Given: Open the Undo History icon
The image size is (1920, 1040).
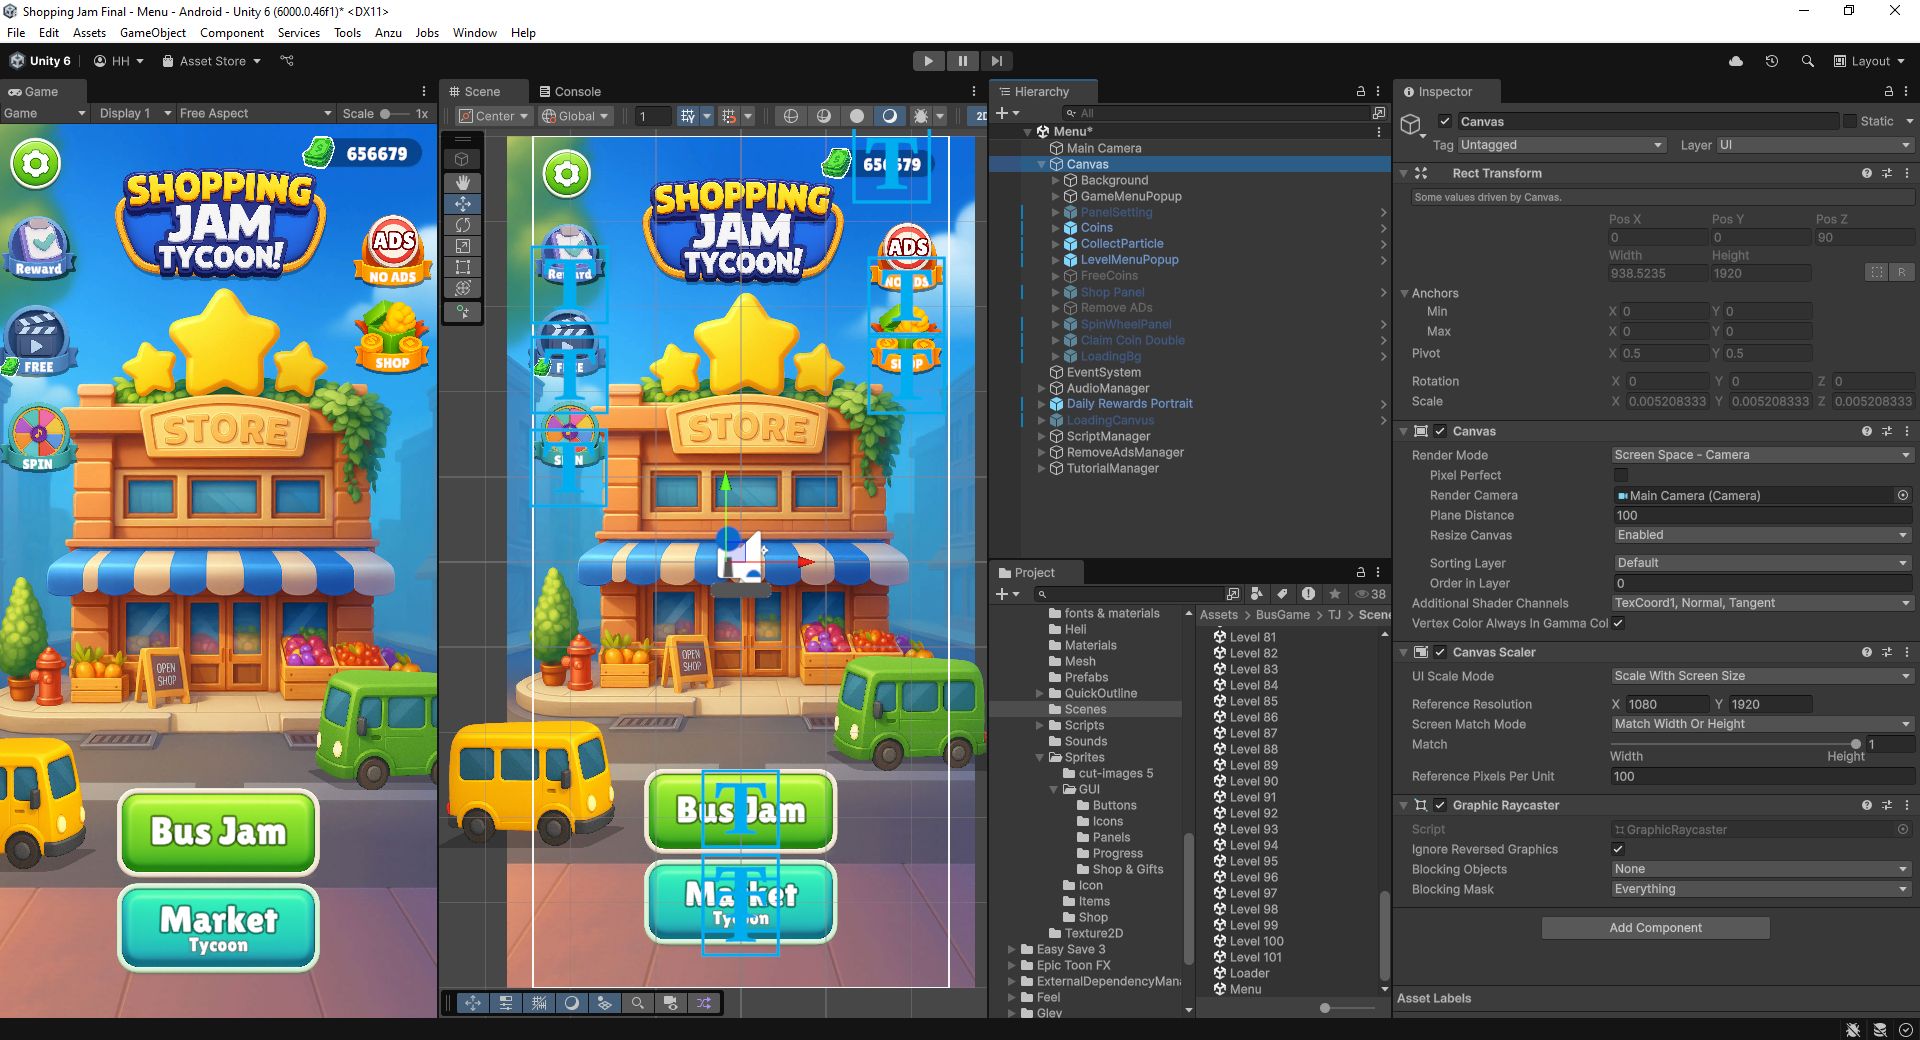Looking at the screenshot, I should tap(1771, 61).
